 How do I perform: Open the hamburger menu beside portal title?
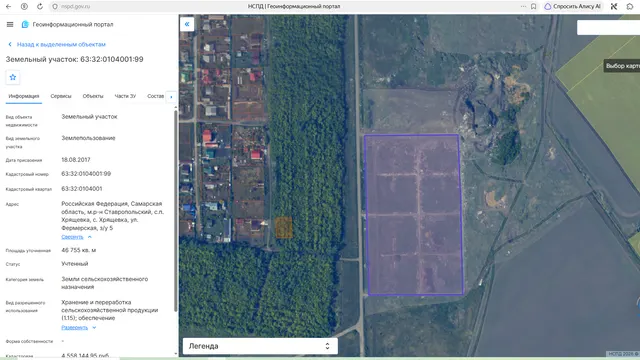(10, 24)
